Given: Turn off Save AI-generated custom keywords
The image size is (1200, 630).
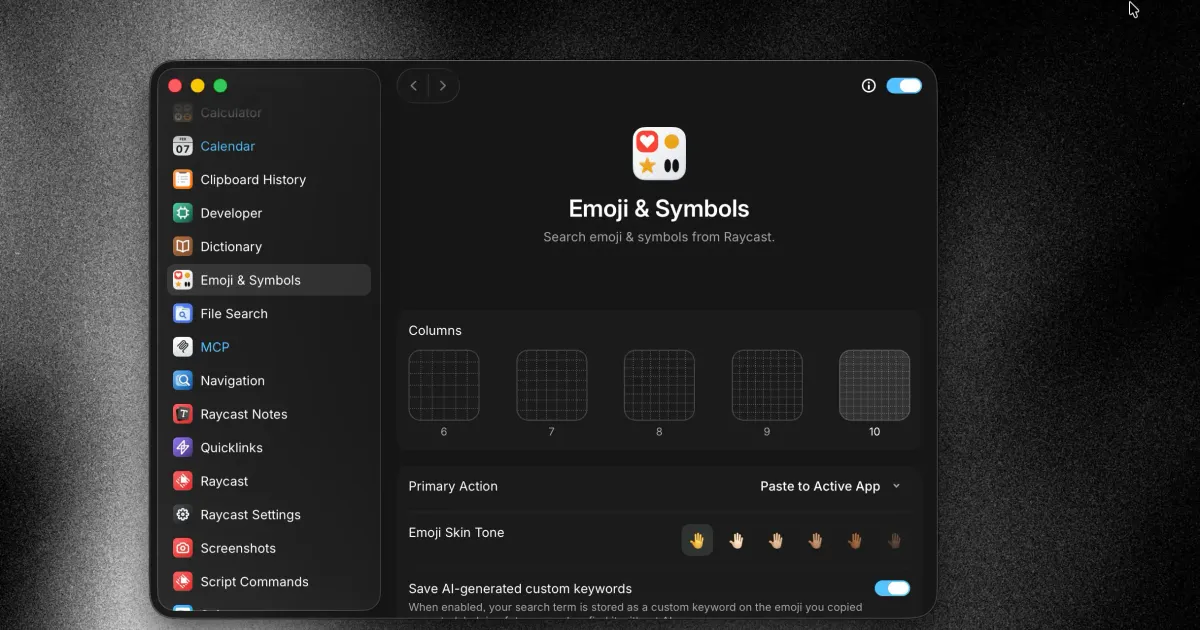Looking at the screenshot, I should click(892, 588).
